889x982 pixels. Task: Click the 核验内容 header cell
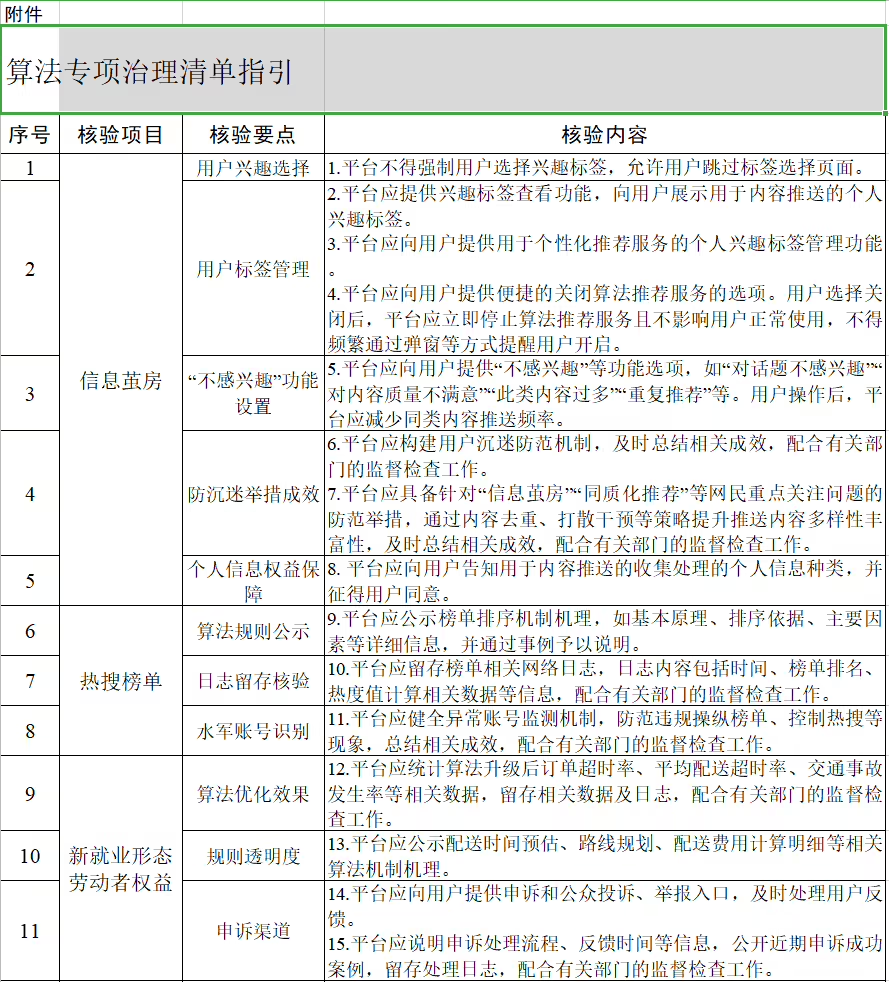pos(604,135)
